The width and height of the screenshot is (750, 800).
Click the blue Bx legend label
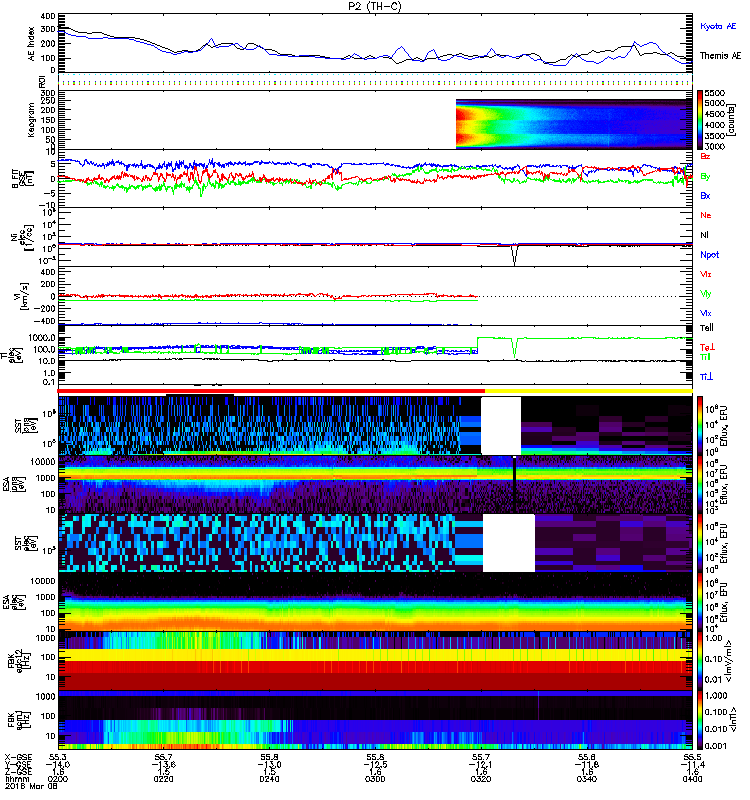coord(705,195)
